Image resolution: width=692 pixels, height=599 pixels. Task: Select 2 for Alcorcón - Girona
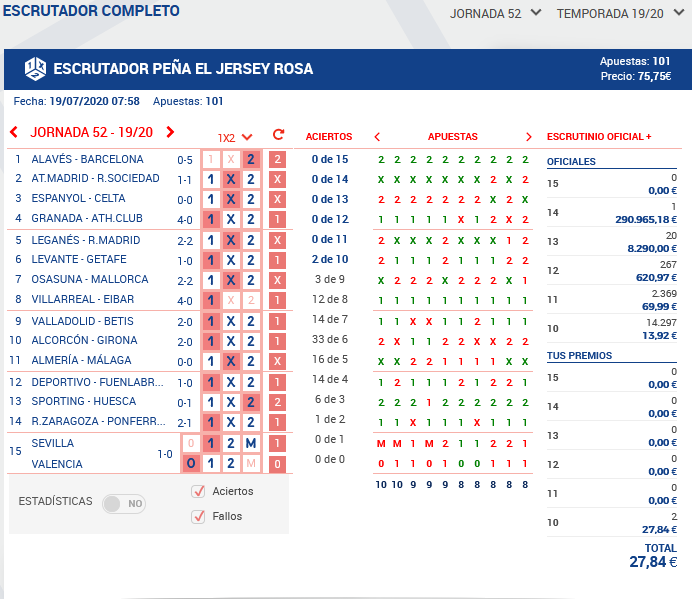251,341
